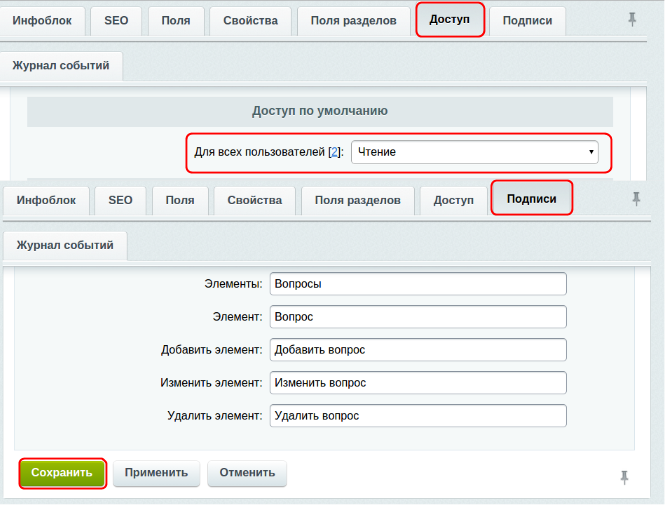The height and width of the screenshot is (512, 671).
Task: Select 'Поля разделов' tab in the upper row
Action: click(x=354, y=21)
